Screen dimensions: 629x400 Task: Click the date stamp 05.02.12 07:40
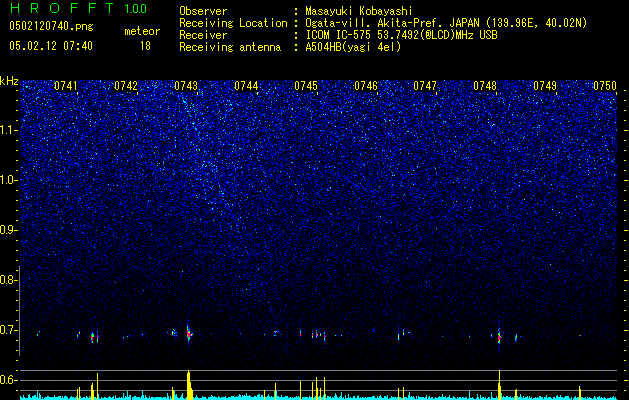[x=51, y=46]
